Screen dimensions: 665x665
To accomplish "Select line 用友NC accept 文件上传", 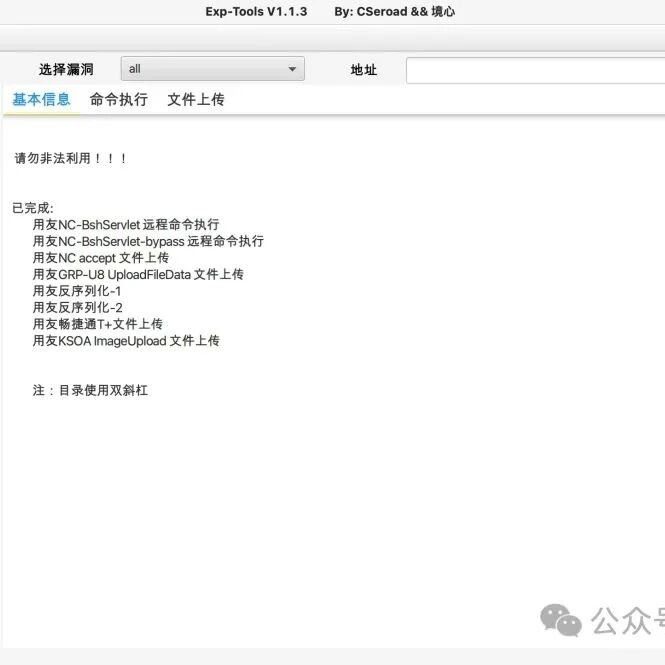I will [101, 257].
